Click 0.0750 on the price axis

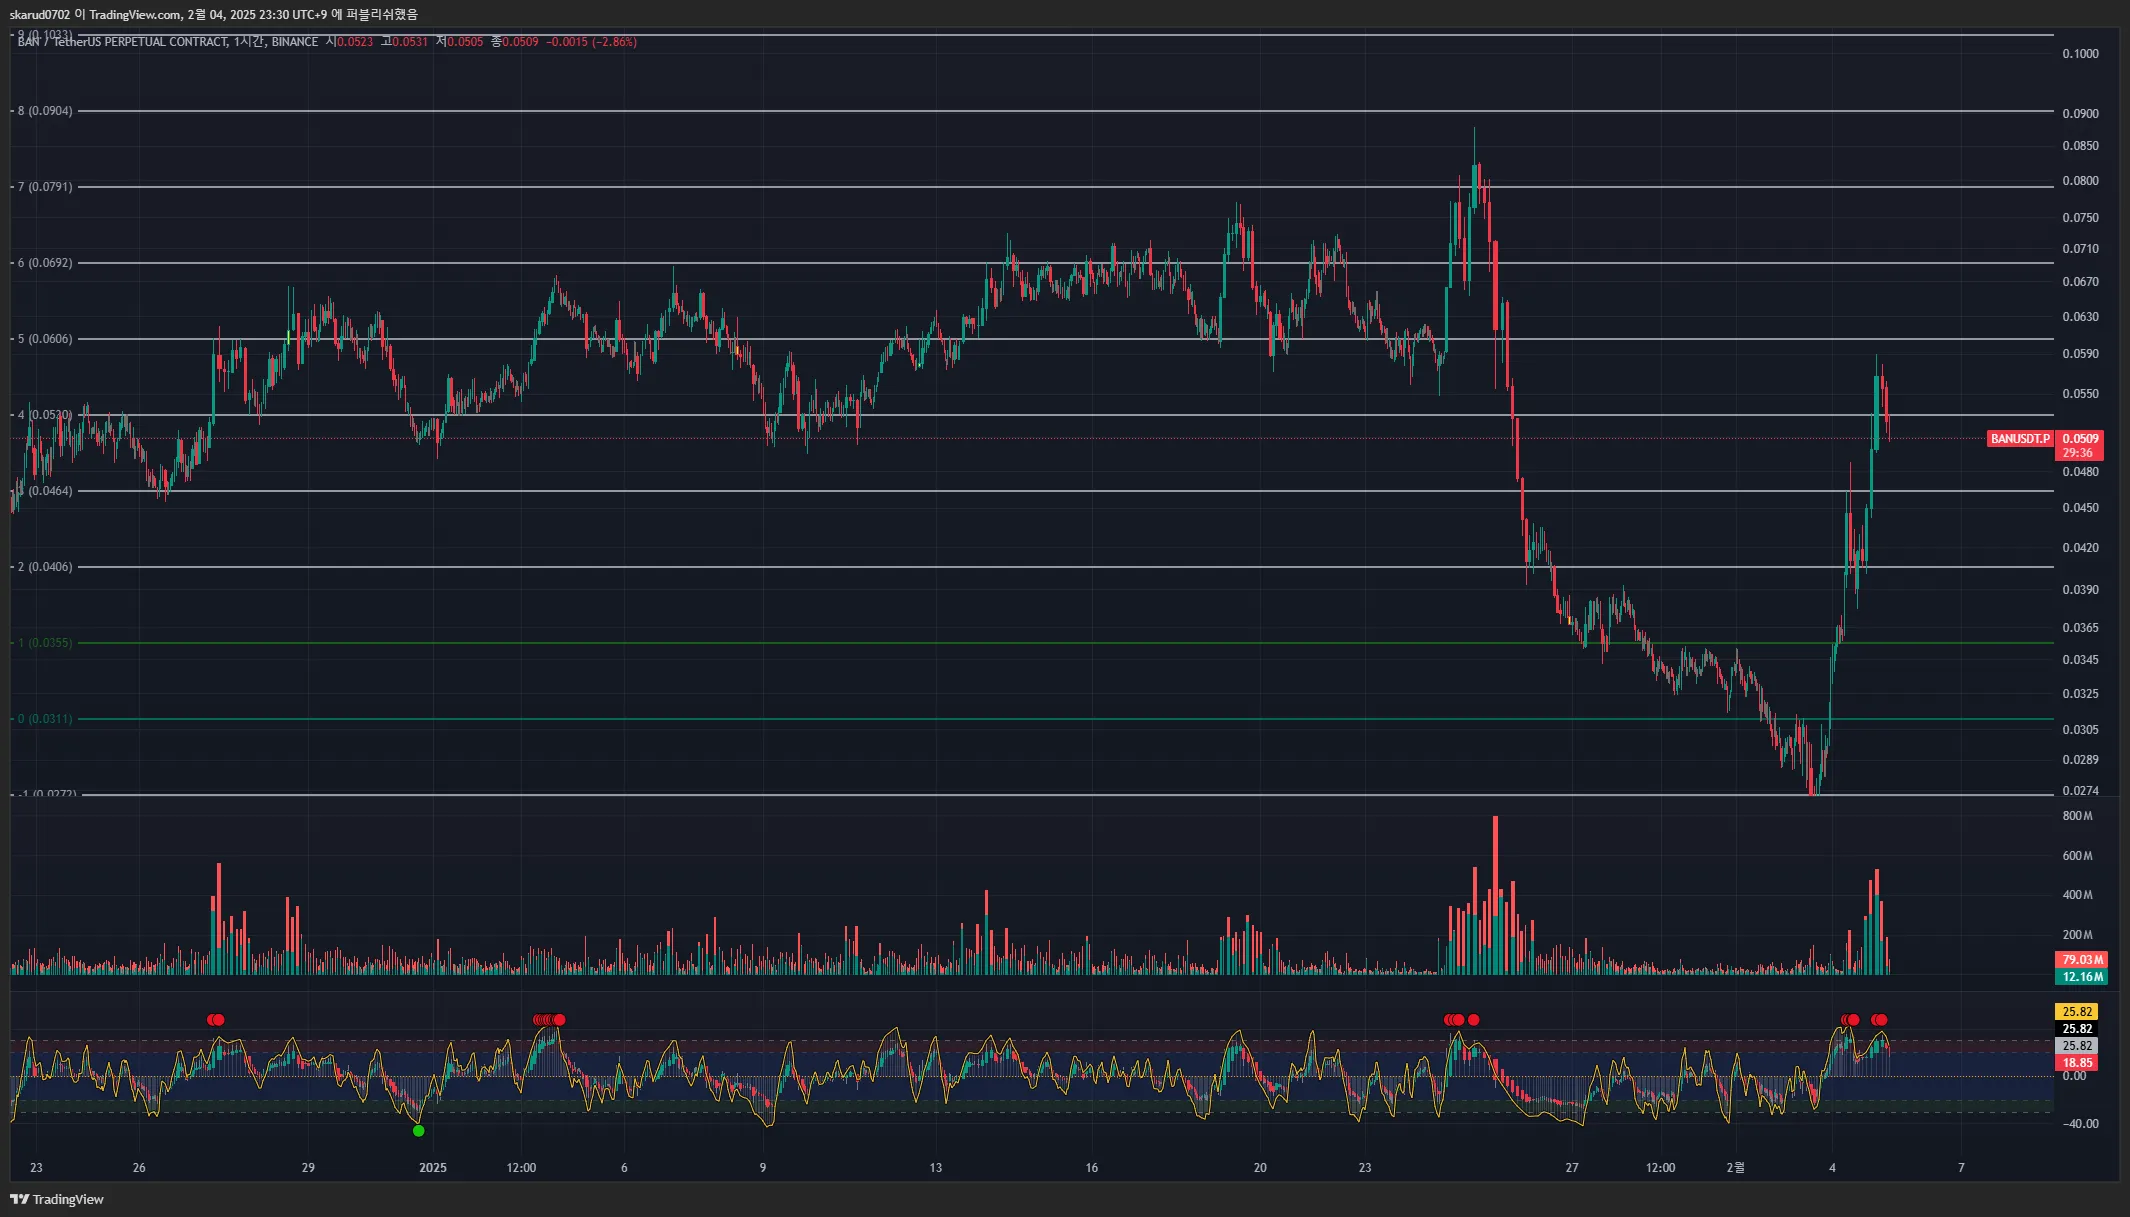(2080, 218)
